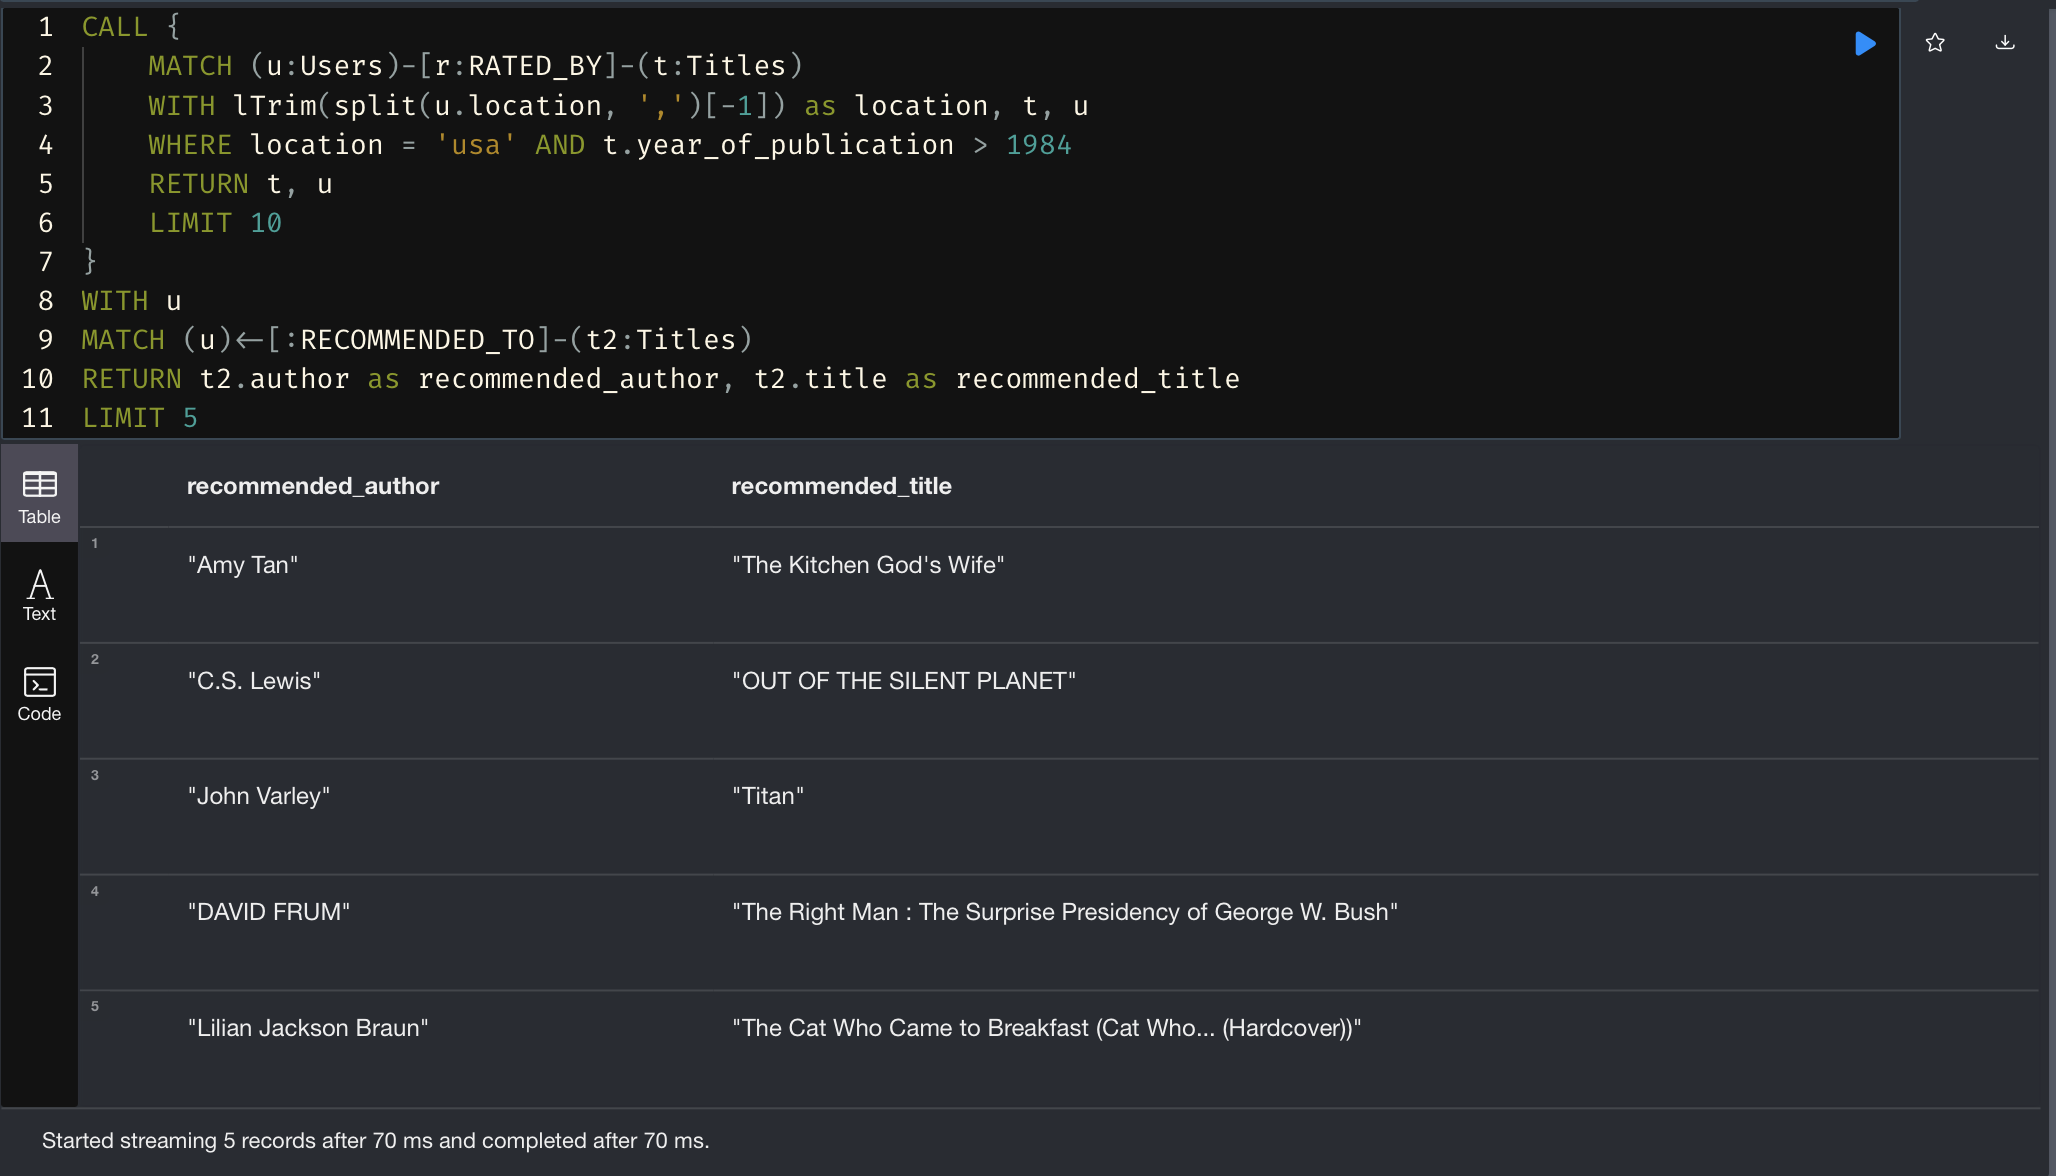Click the CALL keyword in the editor

tap(114, 27)
